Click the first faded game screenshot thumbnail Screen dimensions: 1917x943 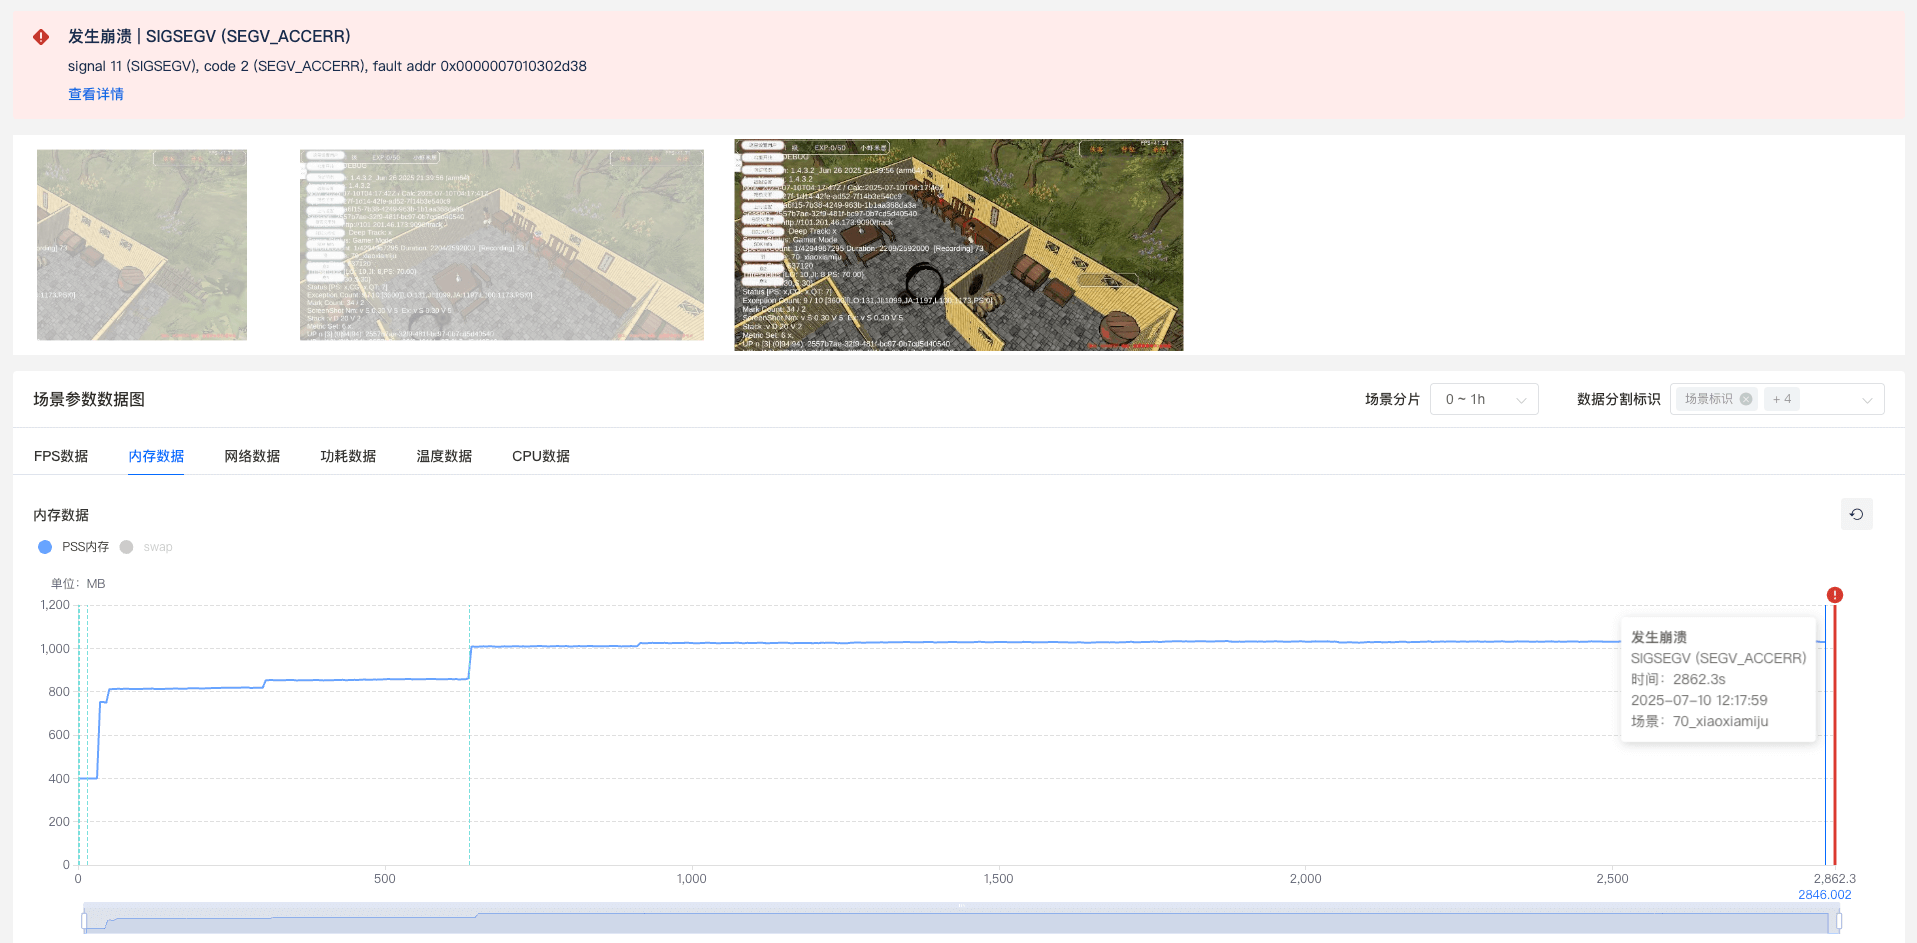[142, 245]
